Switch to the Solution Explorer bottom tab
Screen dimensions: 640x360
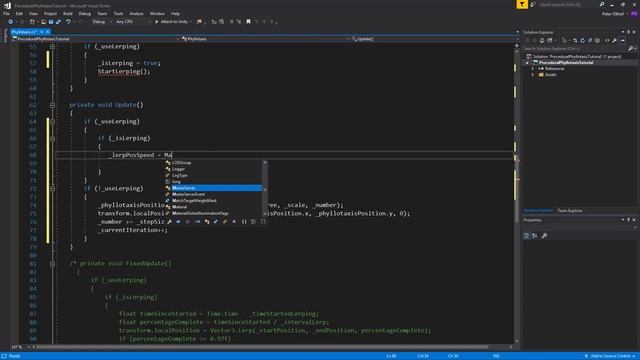coord(538,211)
